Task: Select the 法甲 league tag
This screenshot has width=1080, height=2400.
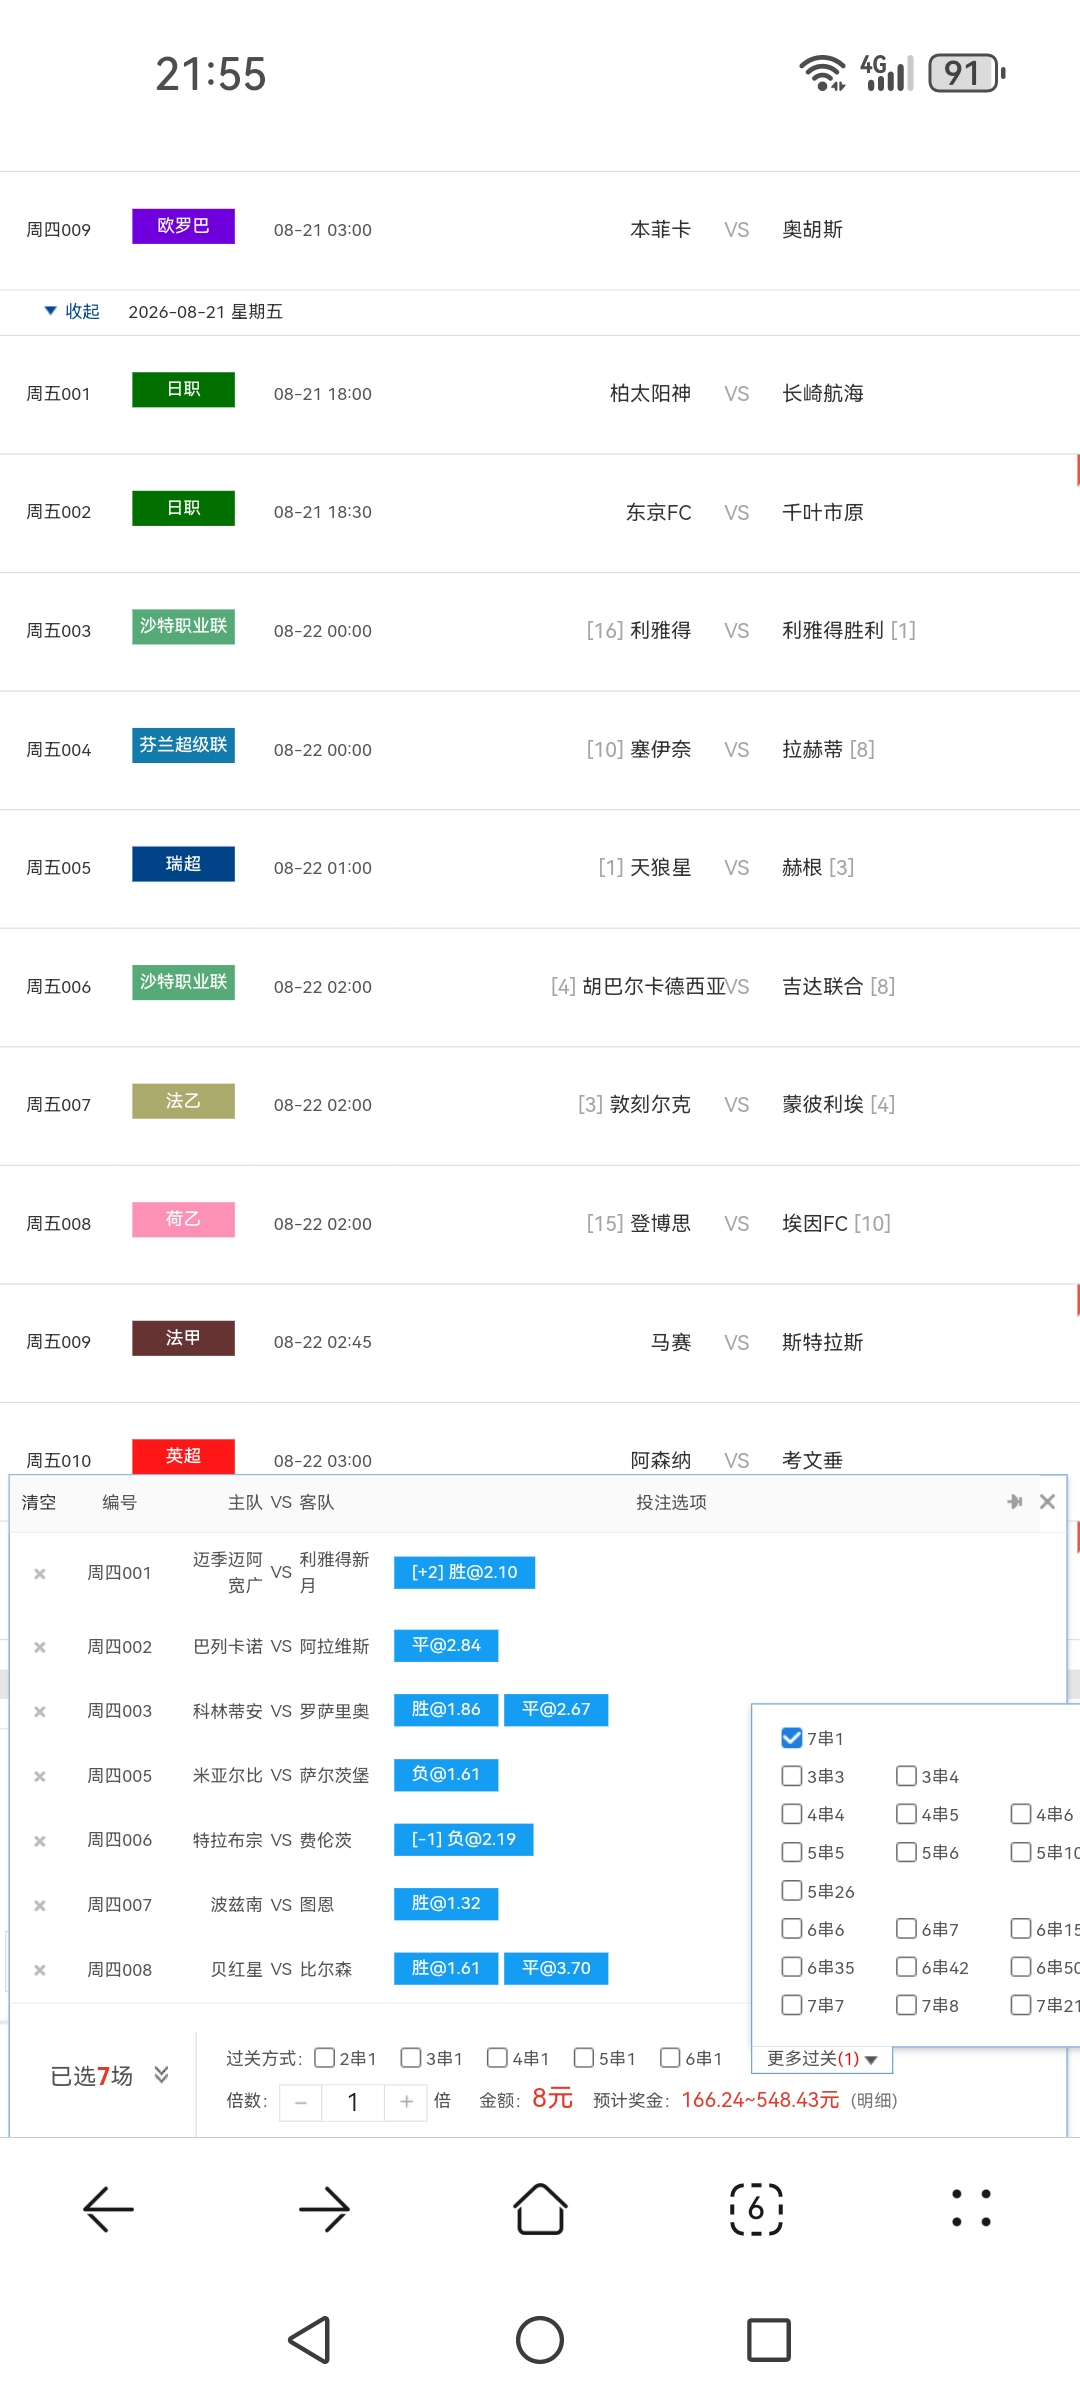Action: [x=183, y=1338]
